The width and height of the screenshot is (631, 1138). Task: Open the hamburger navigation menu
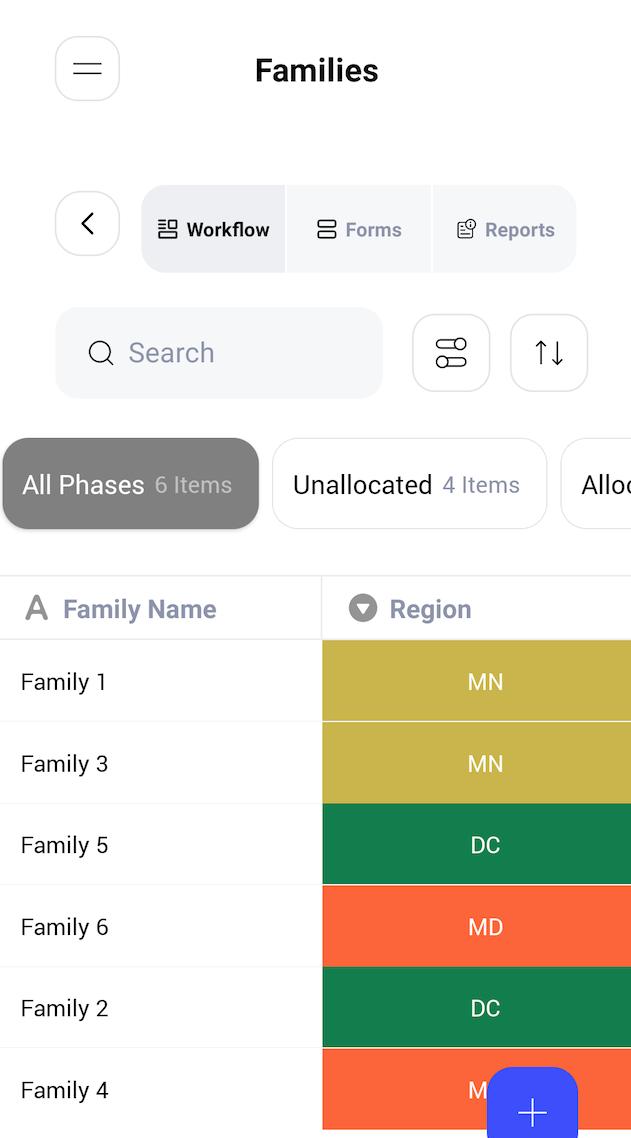point(87,68)
